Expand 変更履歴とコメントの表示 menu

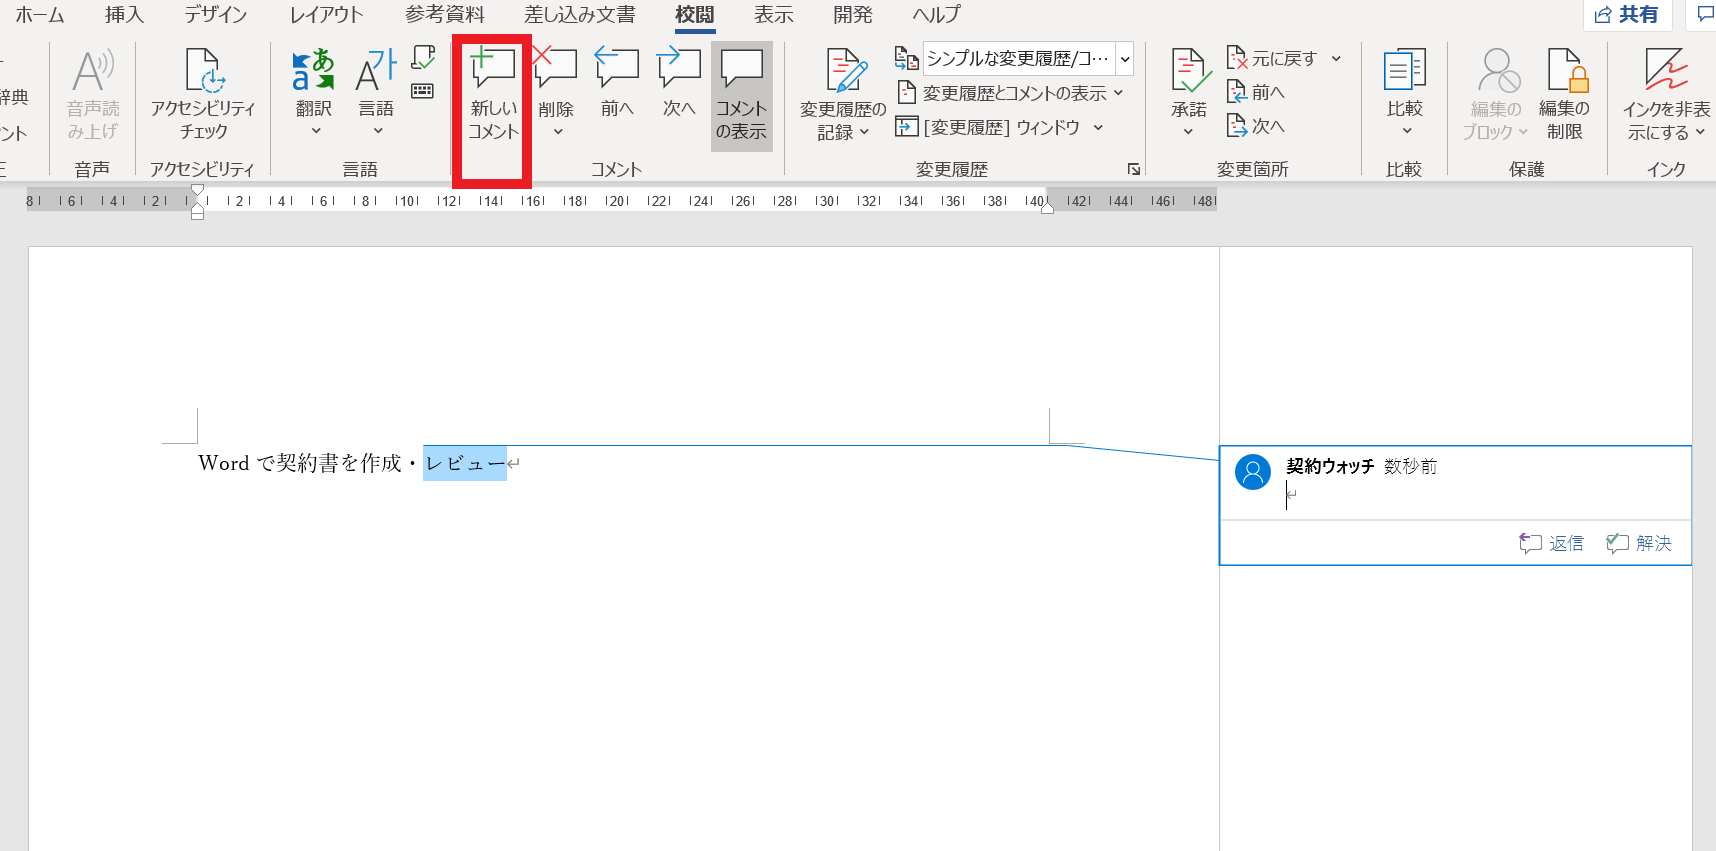click(1010, 93)
